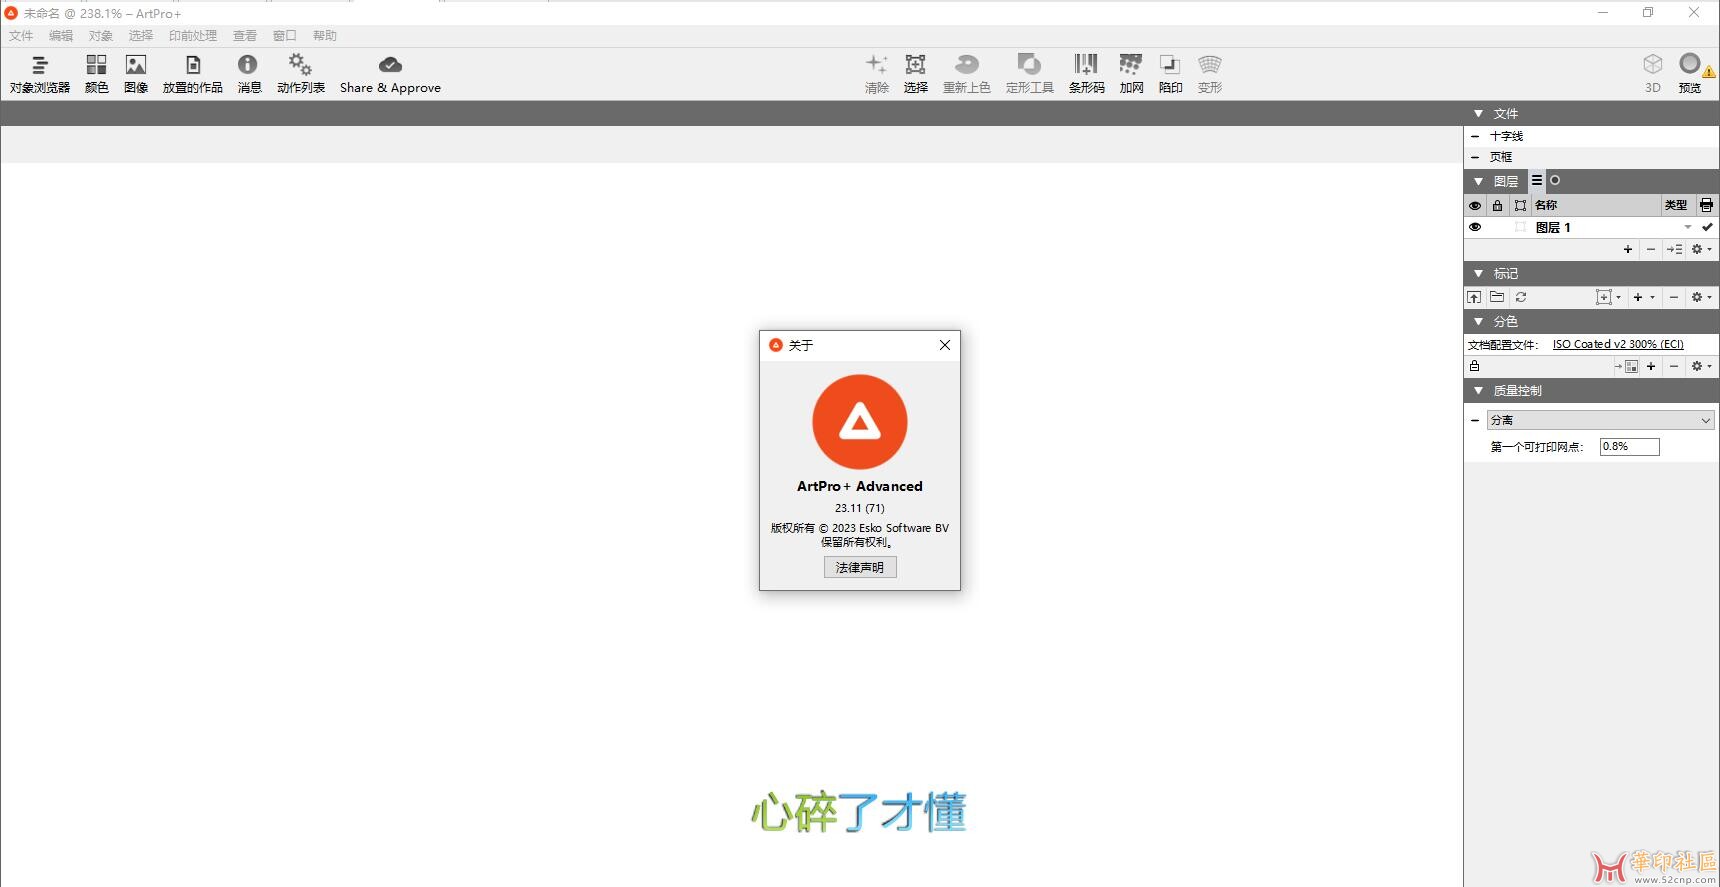1720x887 pixels.
Task: Show the 消息 messages panel
Action: [249, 74]
